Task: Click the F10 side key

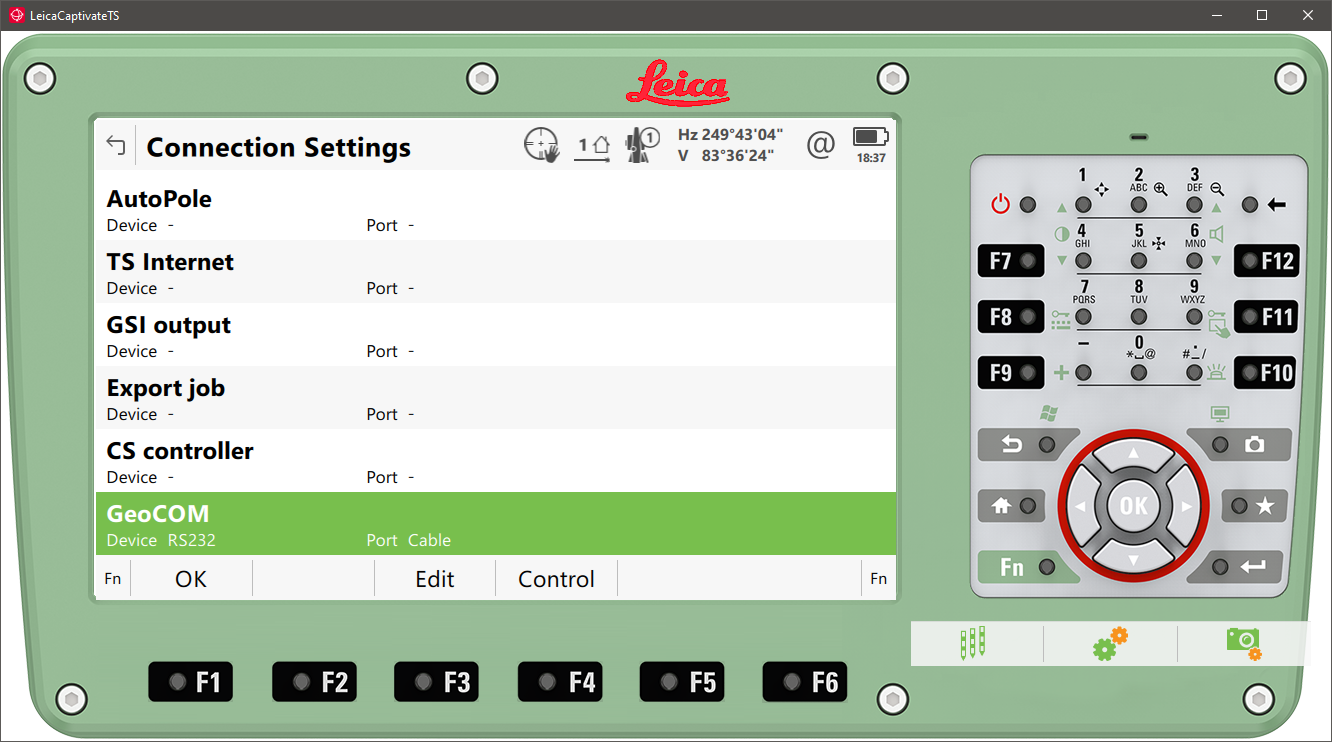Action: click(1266, 373)
